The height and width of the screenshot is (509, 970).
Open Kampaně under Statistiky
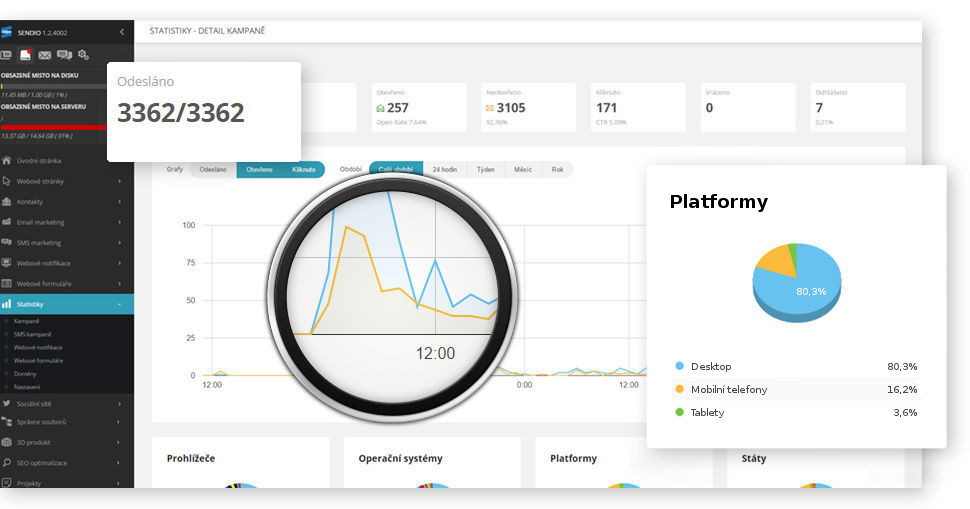click(27, 321)
